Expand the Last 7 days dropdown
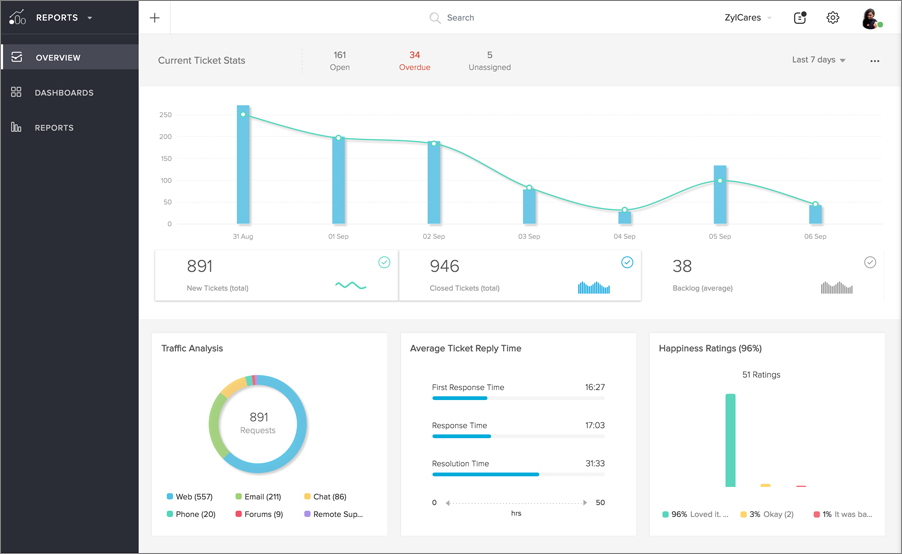 (819, 60)
